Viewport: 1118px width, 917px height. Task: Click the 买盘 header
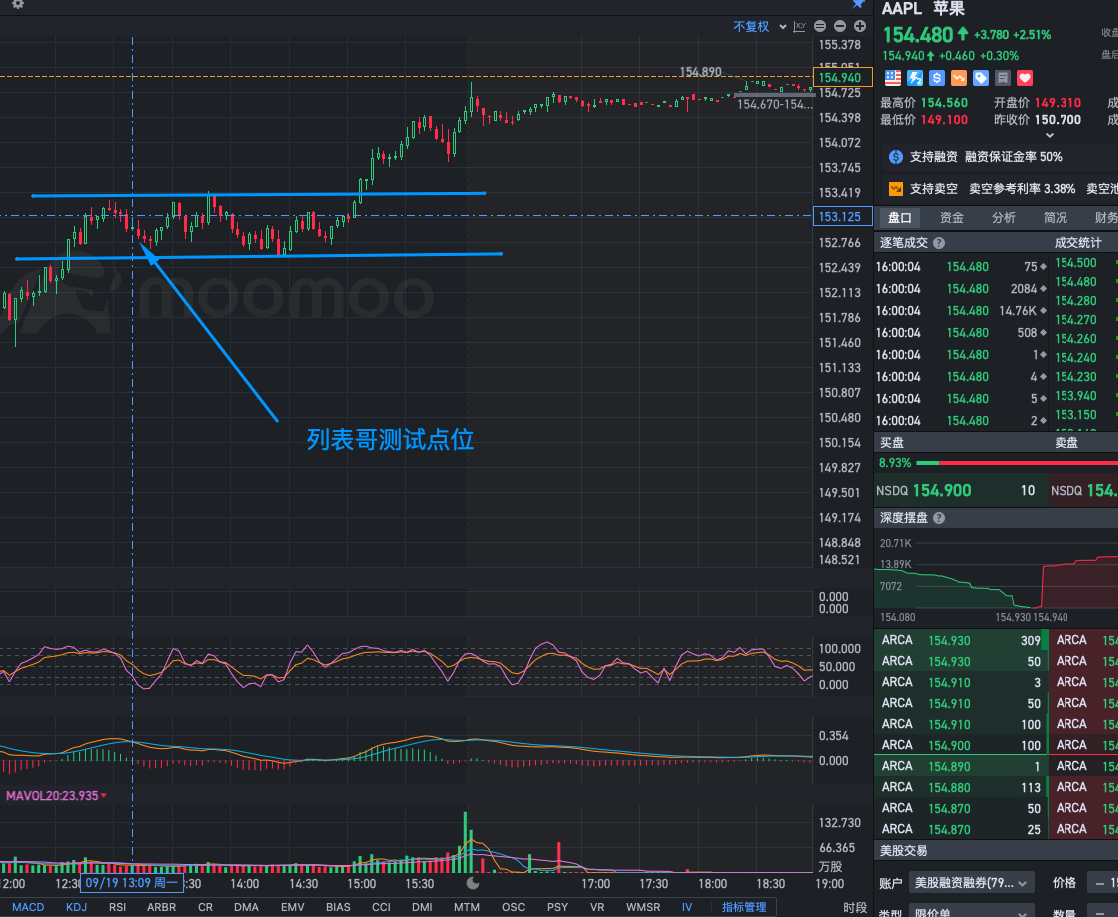pos(891,443)
